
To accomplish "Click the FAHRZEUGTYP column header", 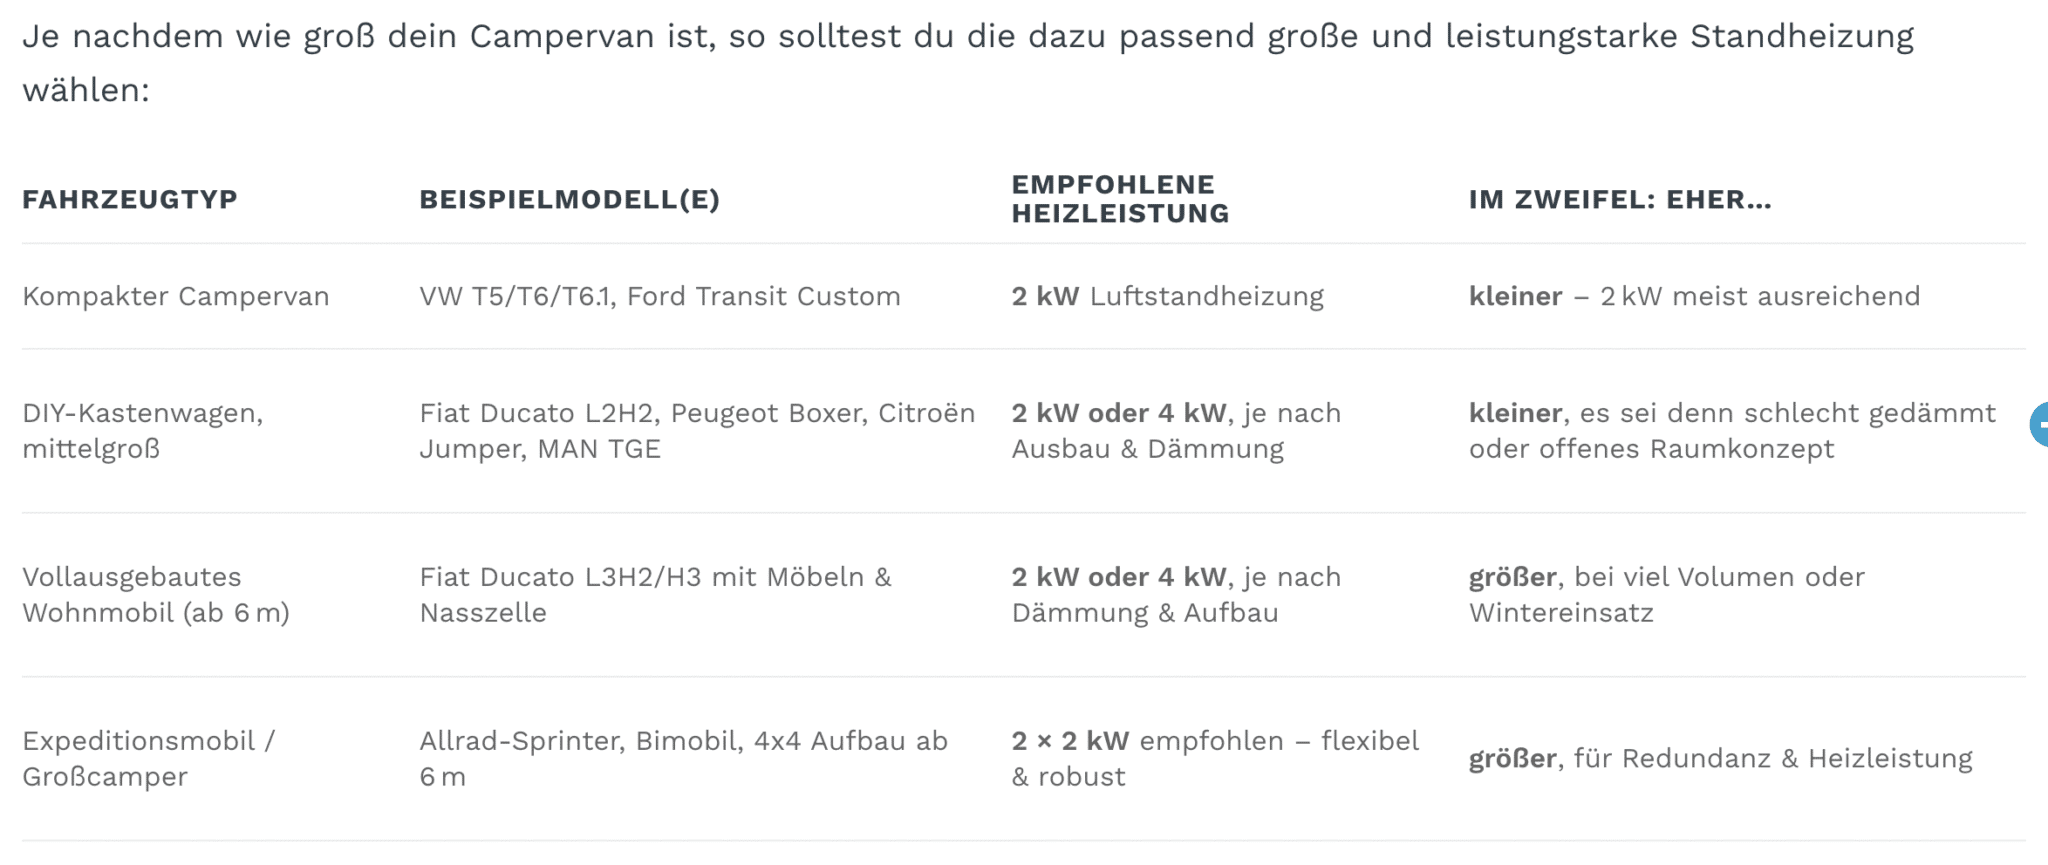I will coord(130,199).
